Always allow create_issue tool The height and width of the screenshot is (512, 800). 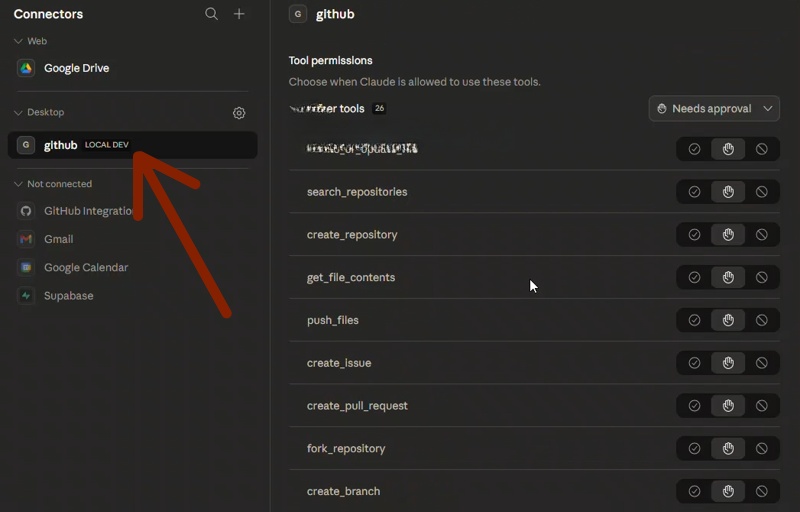click(x=694, y=363)
